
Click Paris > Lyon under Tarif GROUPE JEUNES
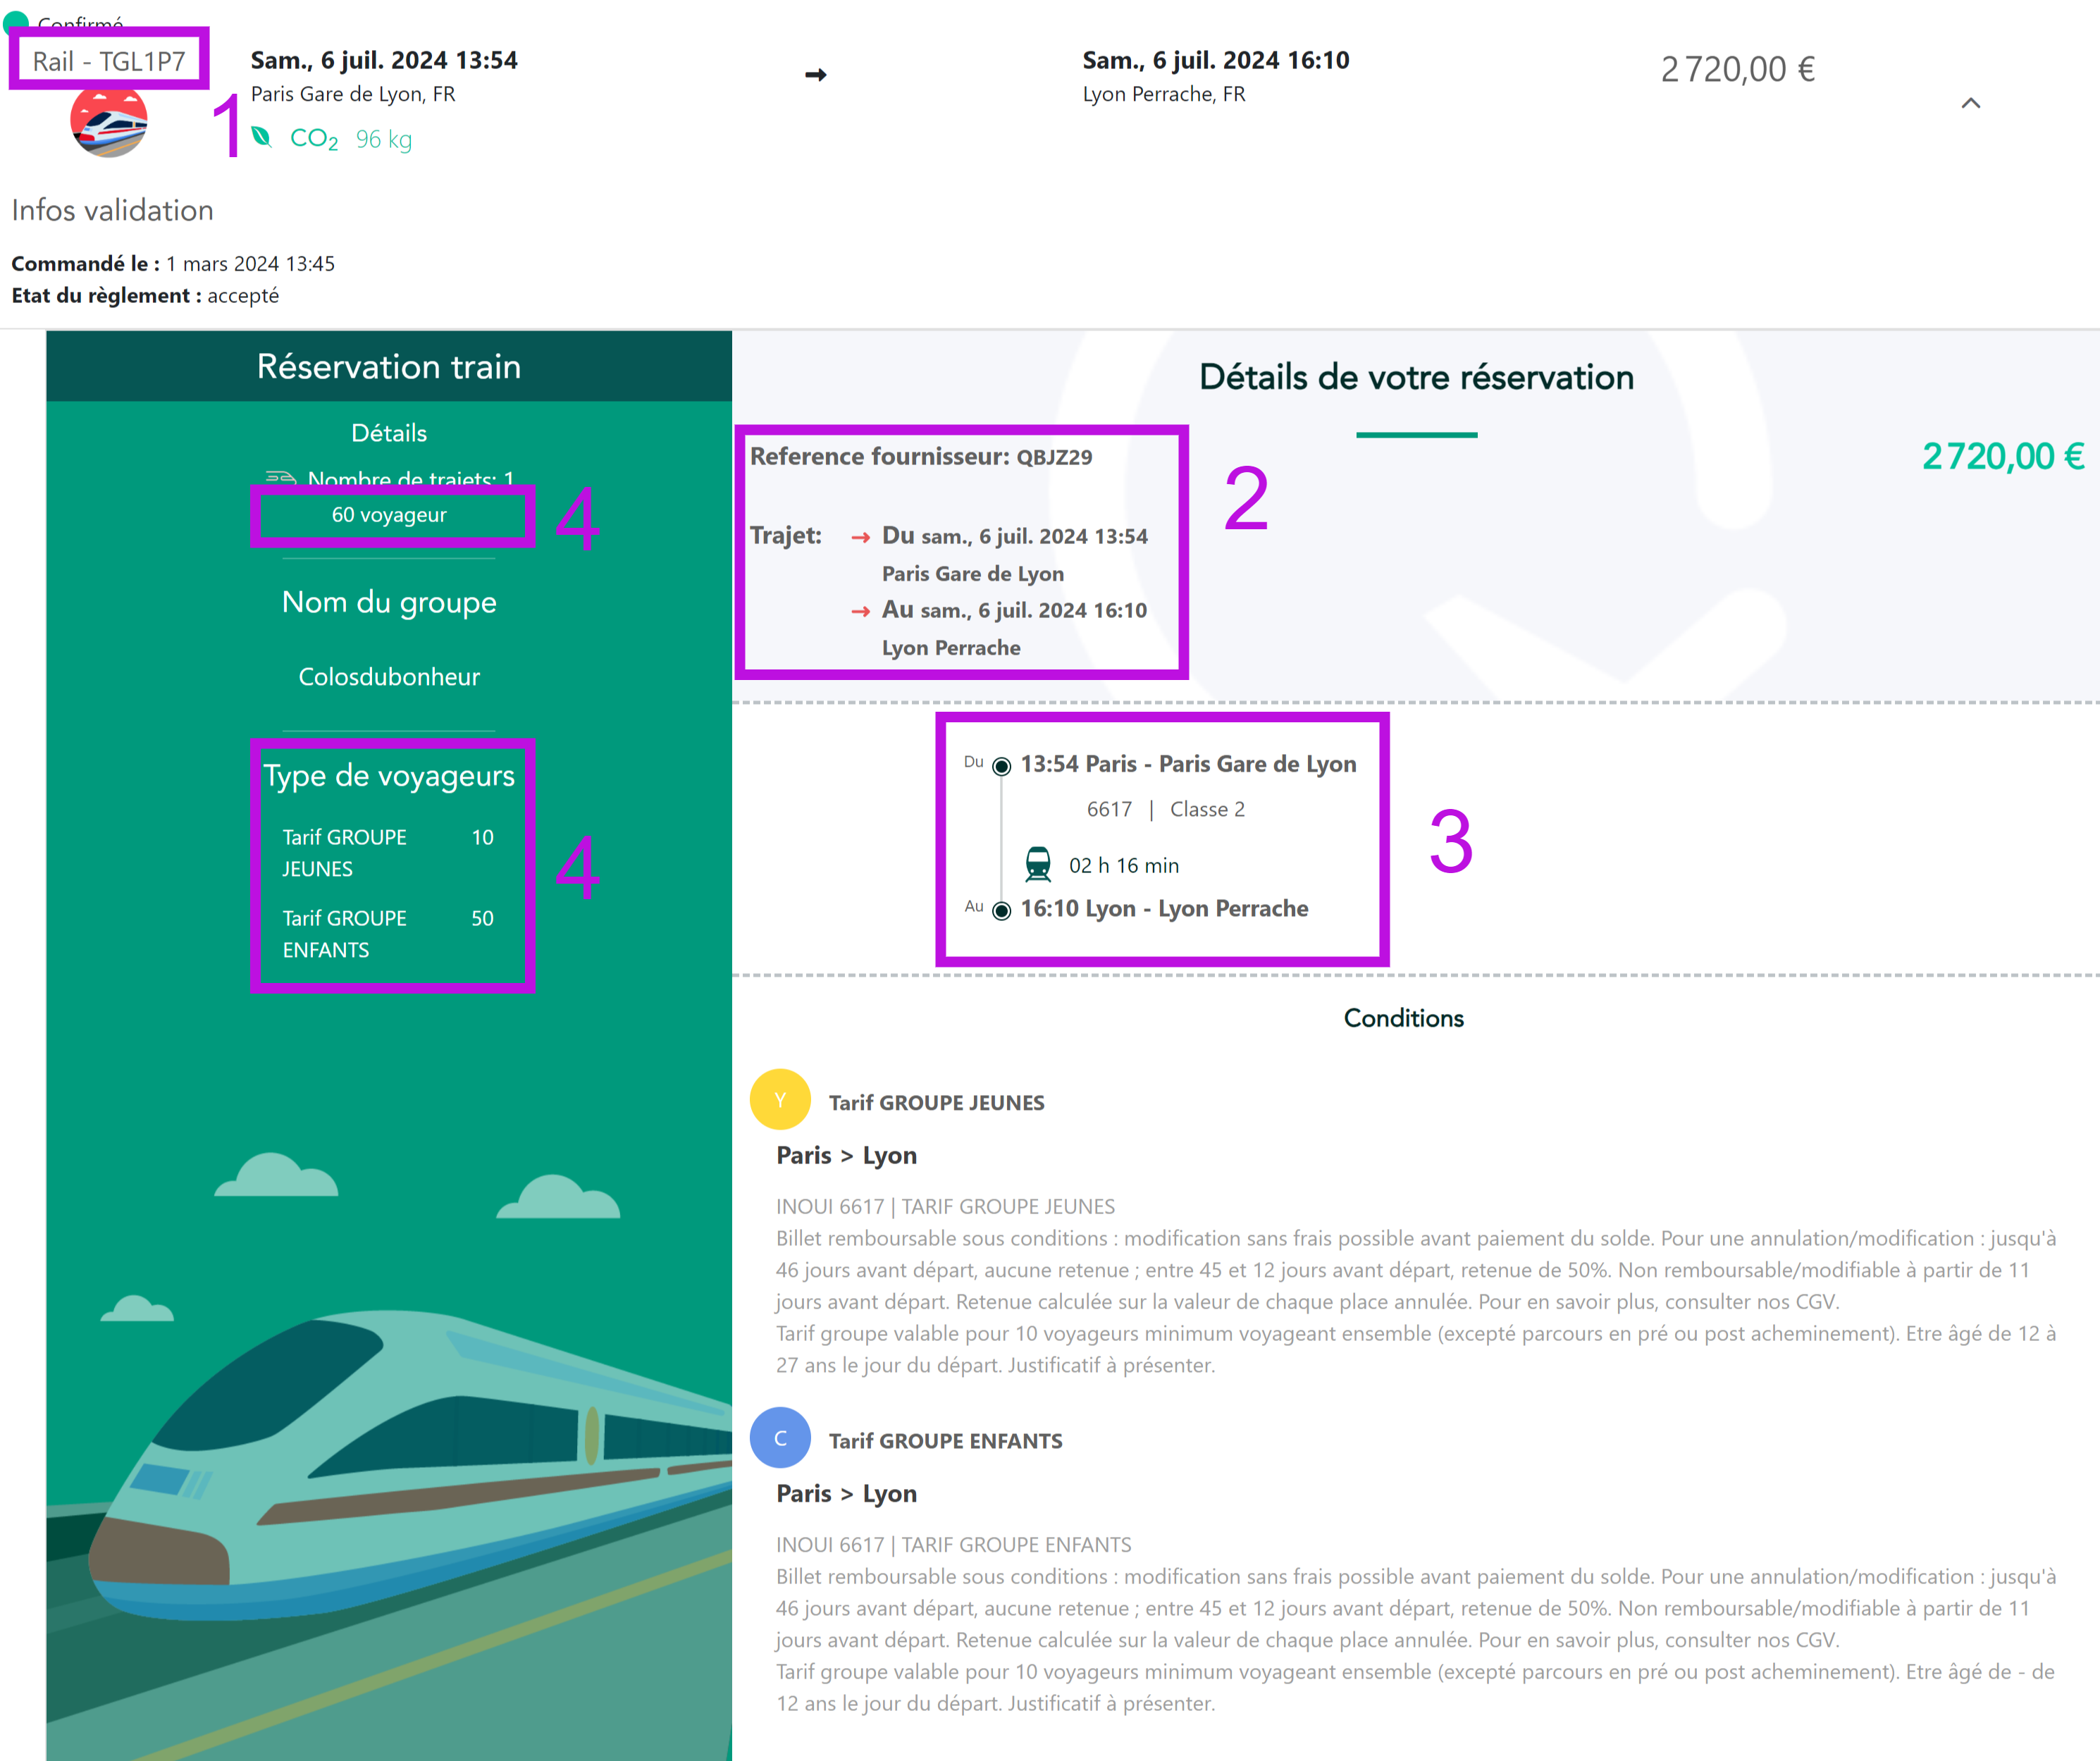pyautogui.click(x=846, y=1155)
